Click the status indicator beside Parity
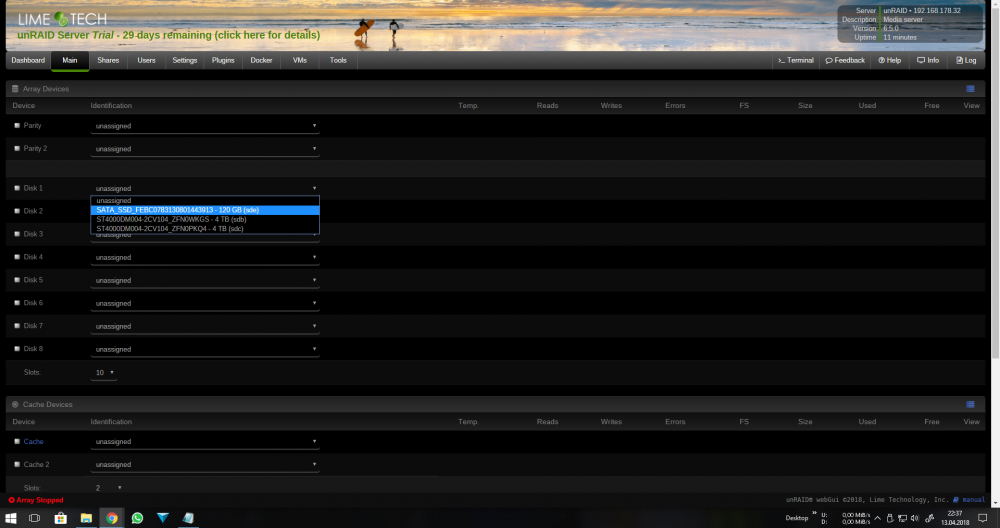 pyautogui.click(x=17, y=126)
